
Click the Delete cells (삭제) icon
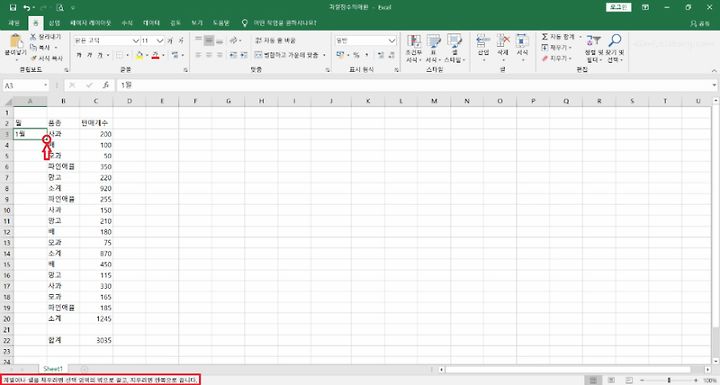[503, 40]
